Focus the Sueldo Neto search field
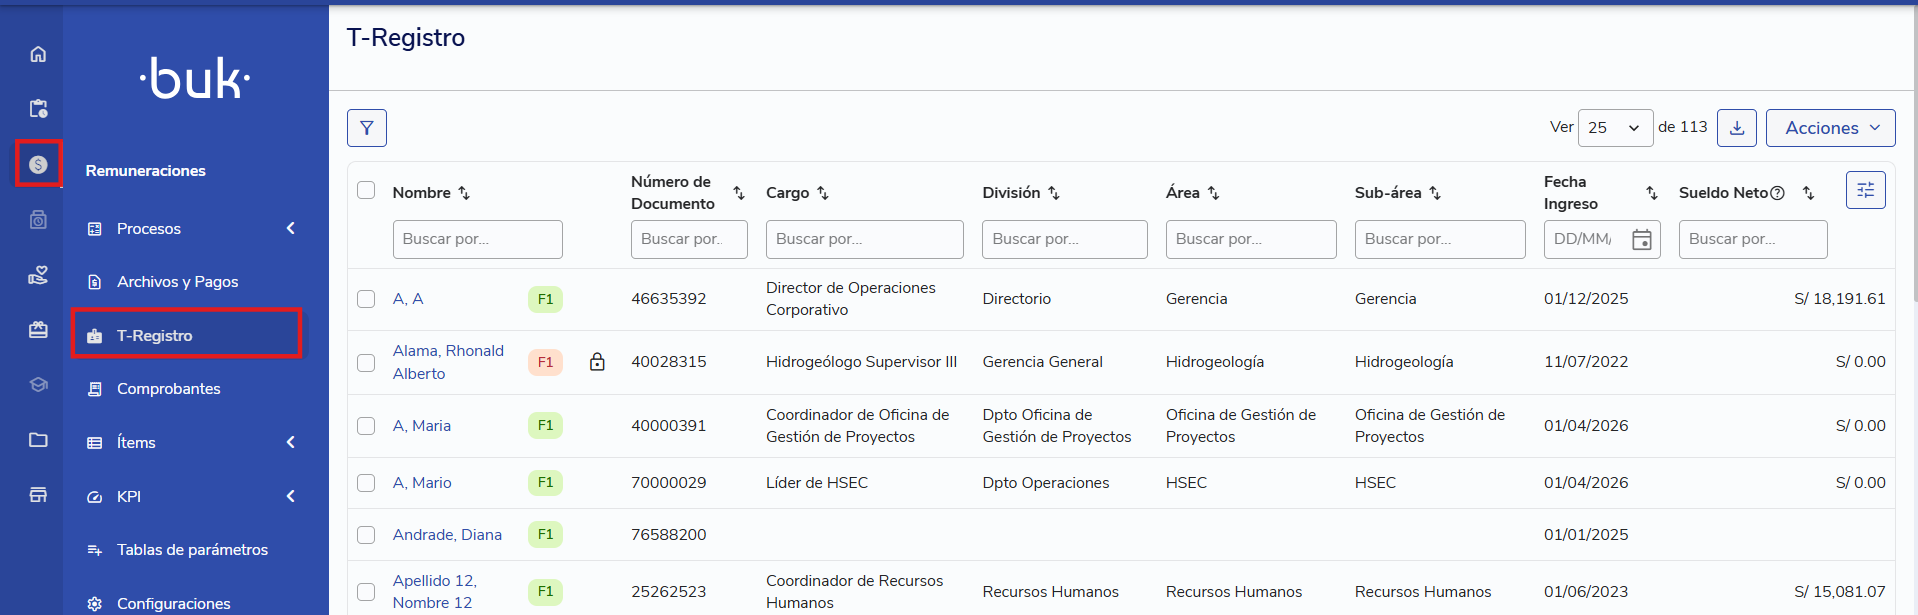 (x=1753, y=239)
